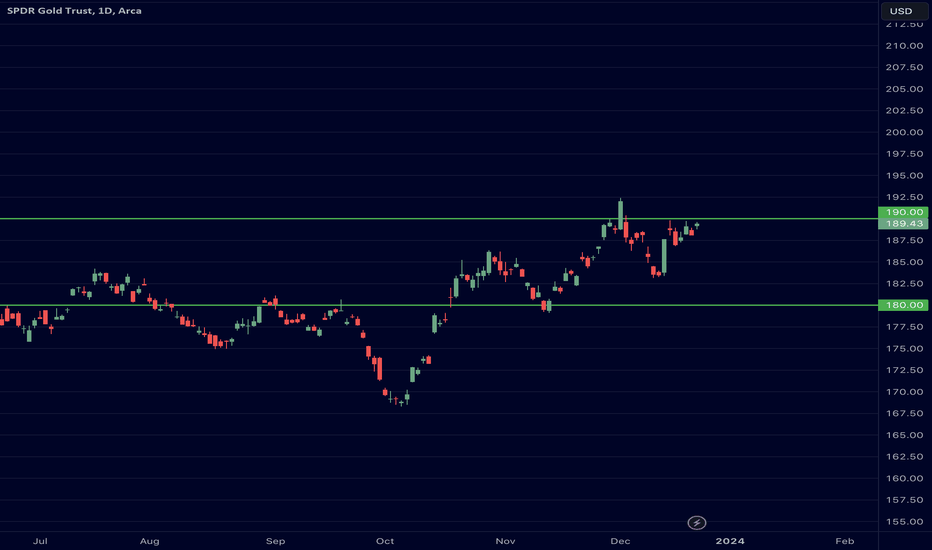Image resolution: width=932 pixels, height=550 pixels.
Task: Click the 175.00 price axis label
Action: tap(904, 348)
